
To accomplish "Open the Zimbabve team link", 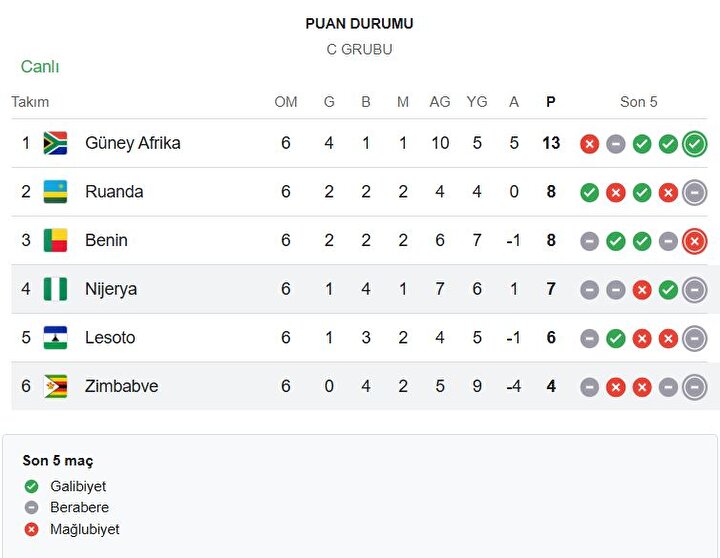I will (122, 386).
